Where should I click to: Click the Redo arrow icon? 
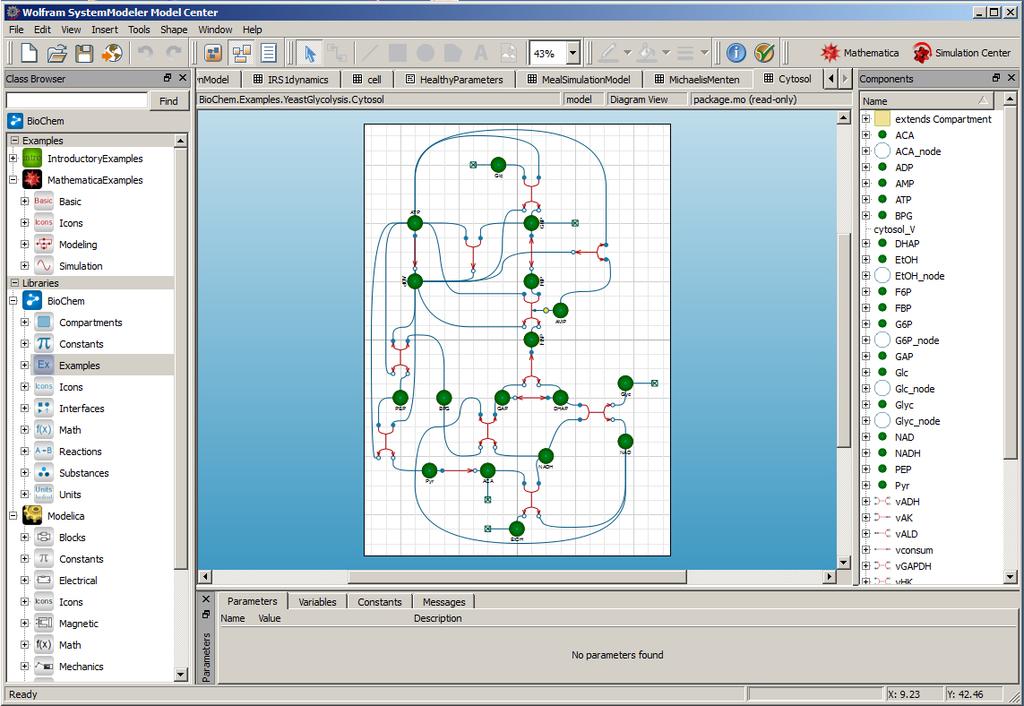[174, 53]
